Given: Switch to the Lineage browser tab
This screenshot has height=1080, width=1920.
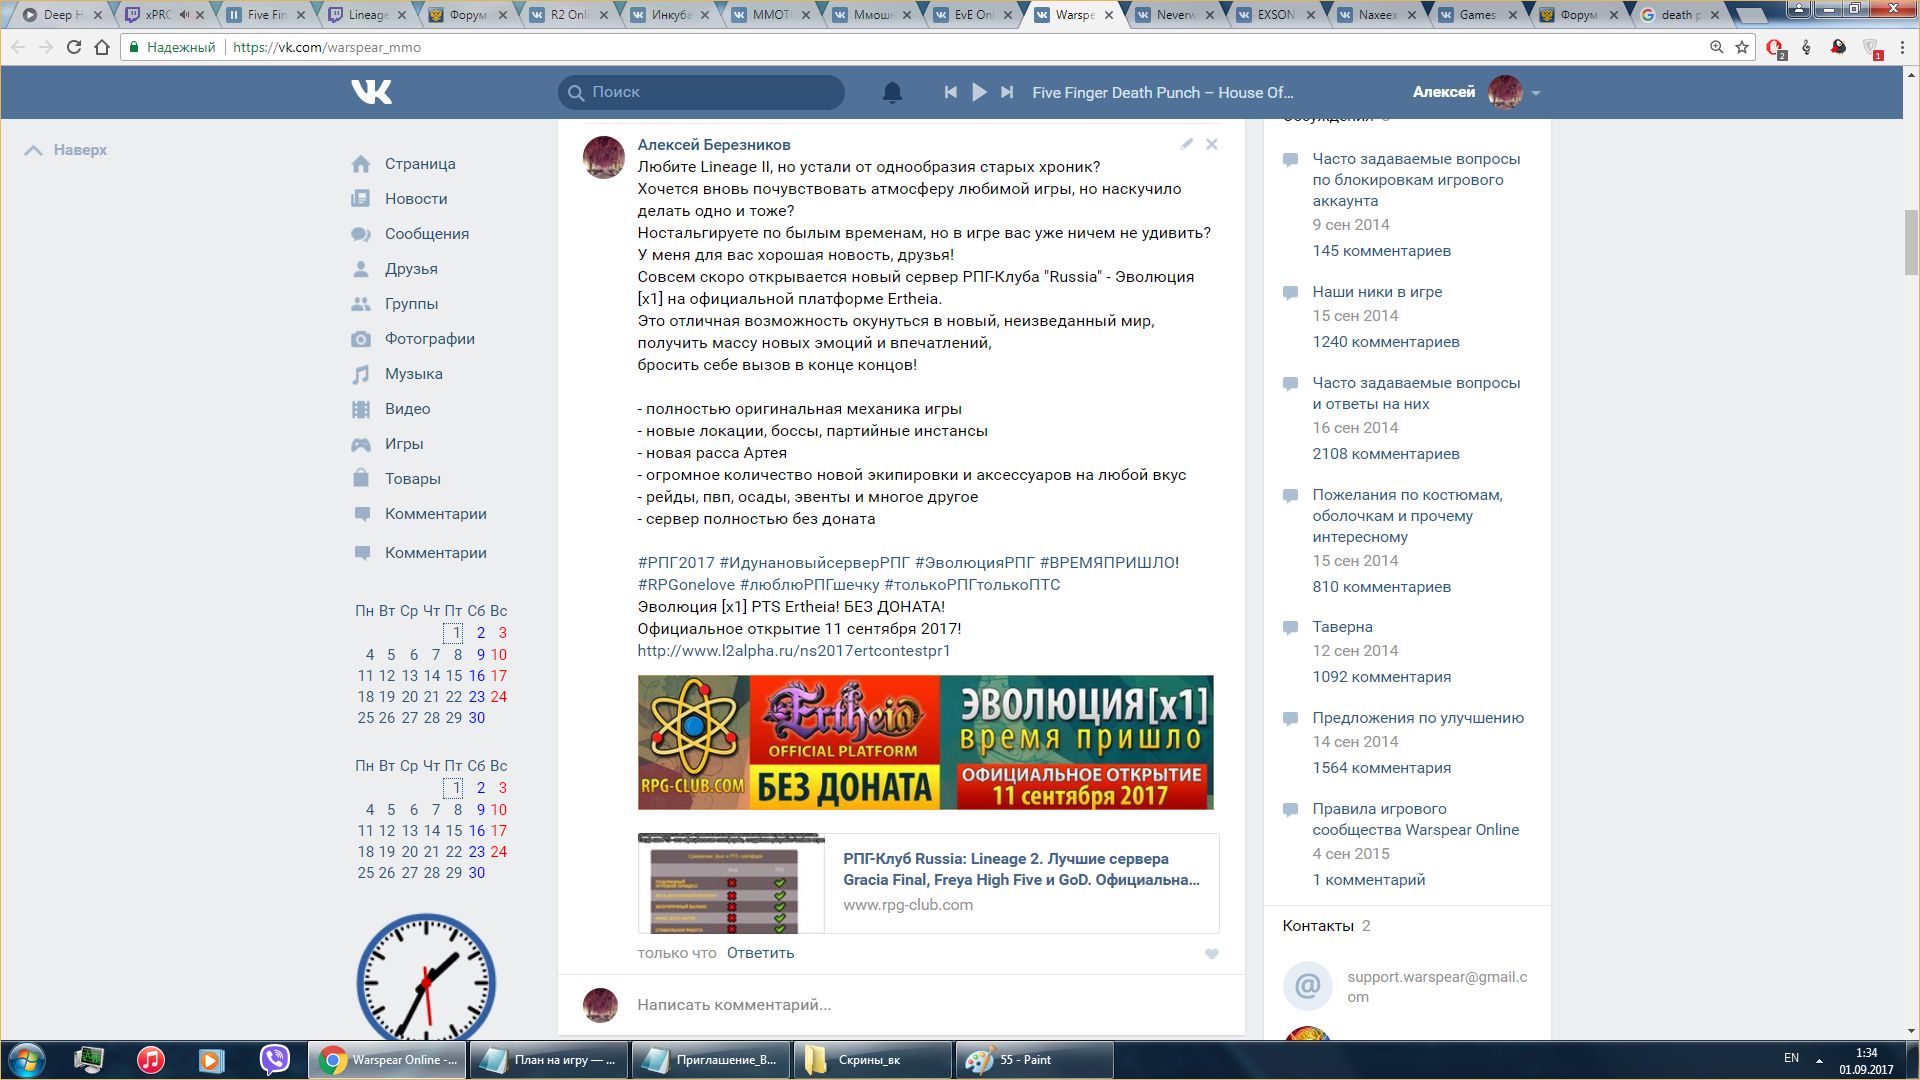Looking at the screenshot, I should [368, 15].
